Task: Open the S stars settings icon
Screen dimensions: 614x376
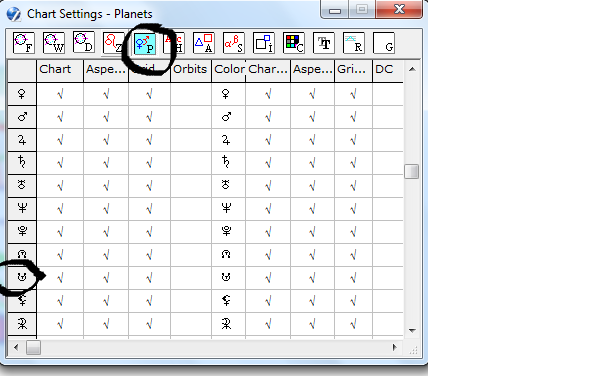Action: (234, 43)
